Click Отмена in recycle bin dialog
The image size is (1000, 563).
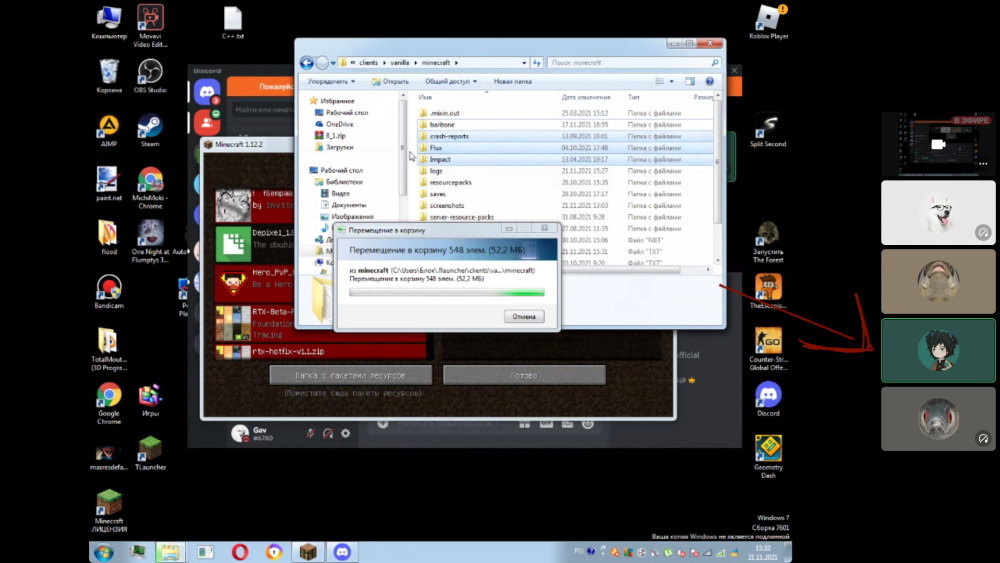click(x=524, y=317)
